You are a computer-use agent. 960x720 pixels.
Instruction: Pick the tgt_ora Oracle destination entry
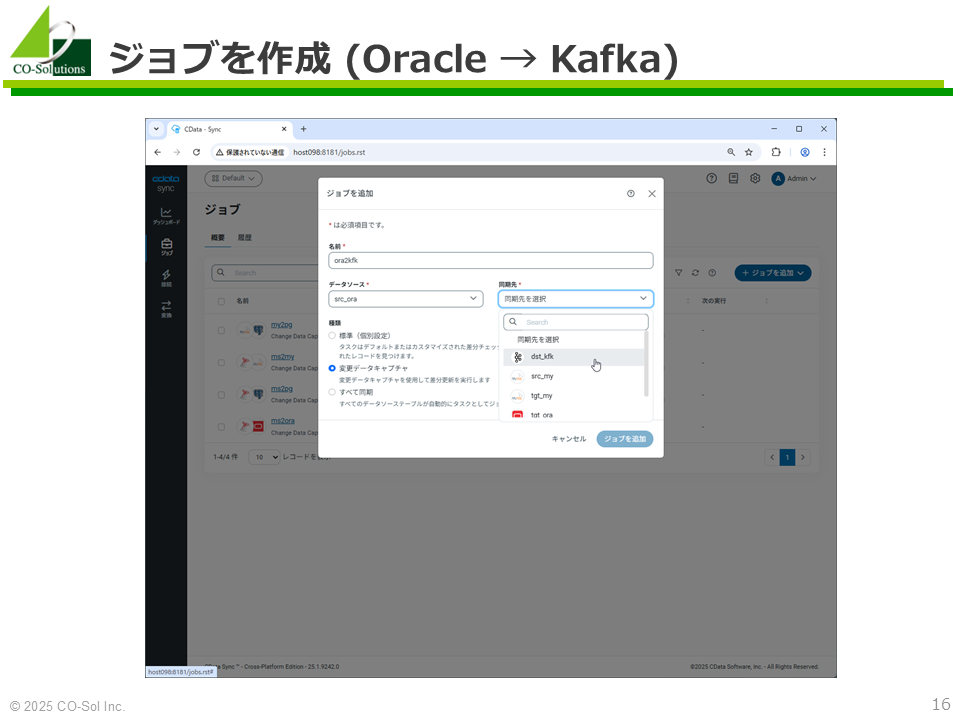(574, 415)
